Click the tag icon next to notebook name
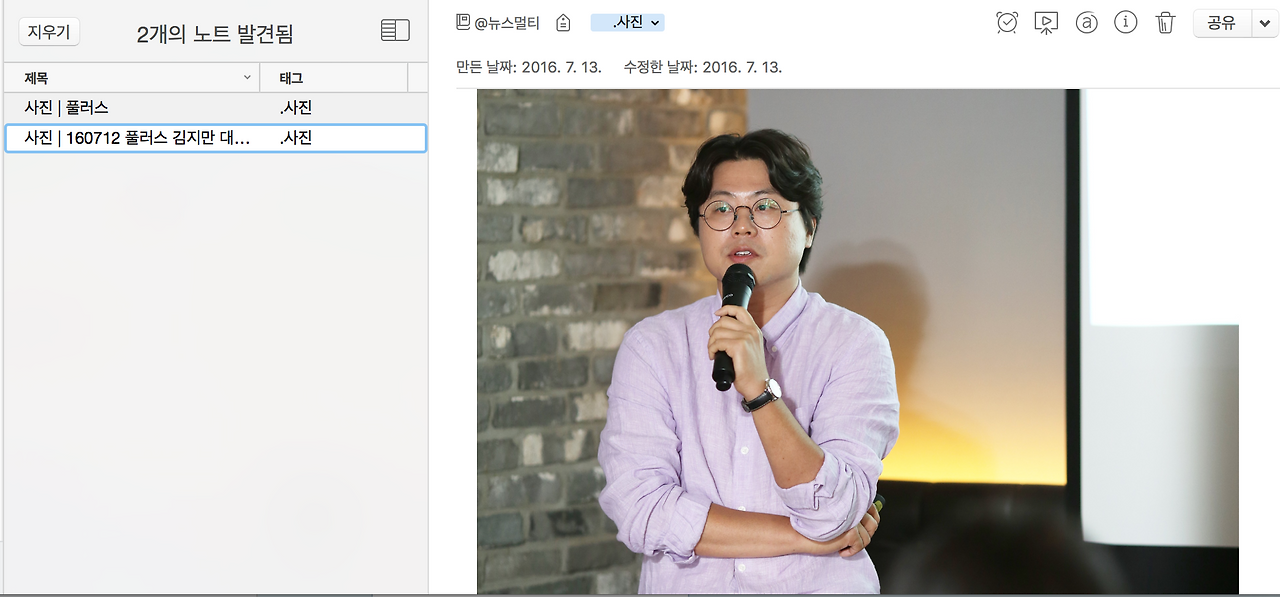The width and height of the screenshot is (1280, 597). [x=564, y=23]
